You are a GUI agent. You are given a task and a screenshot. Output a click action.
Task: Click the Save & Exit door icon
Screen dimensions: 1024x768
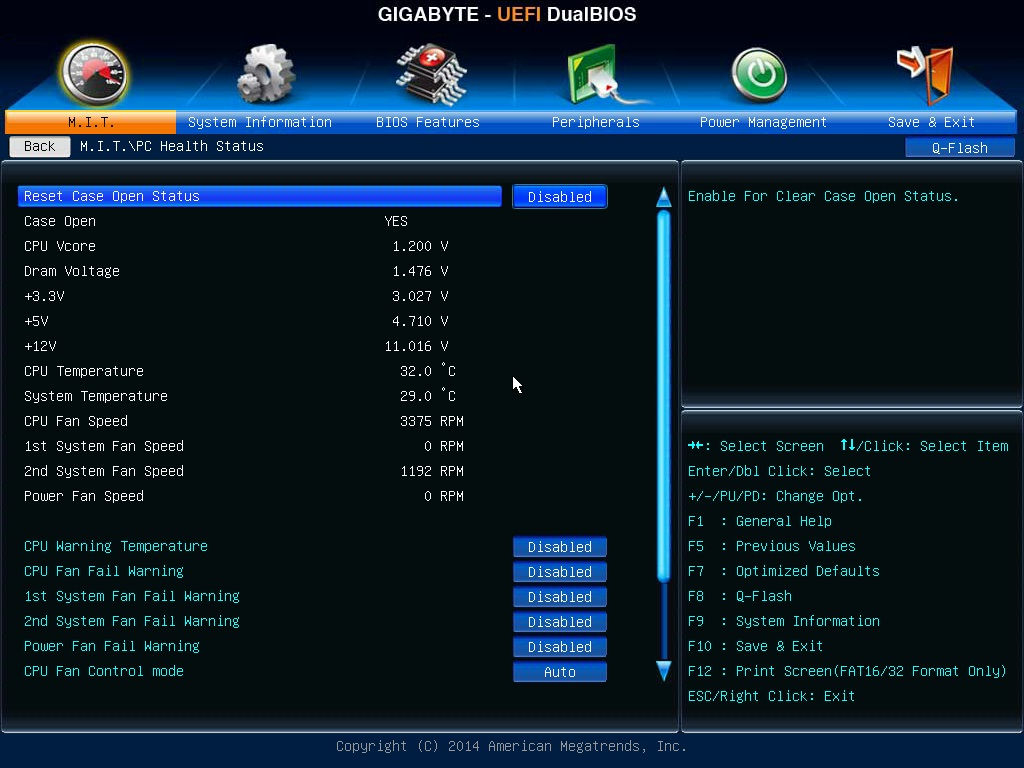click(925, 74)
